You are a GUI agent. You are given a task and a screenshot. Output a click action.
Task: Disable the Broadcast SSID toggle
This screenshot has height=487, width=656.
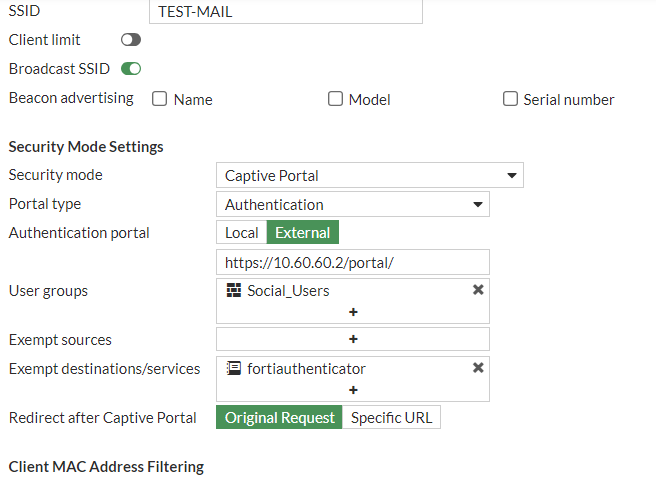click(x=131, y=69)
